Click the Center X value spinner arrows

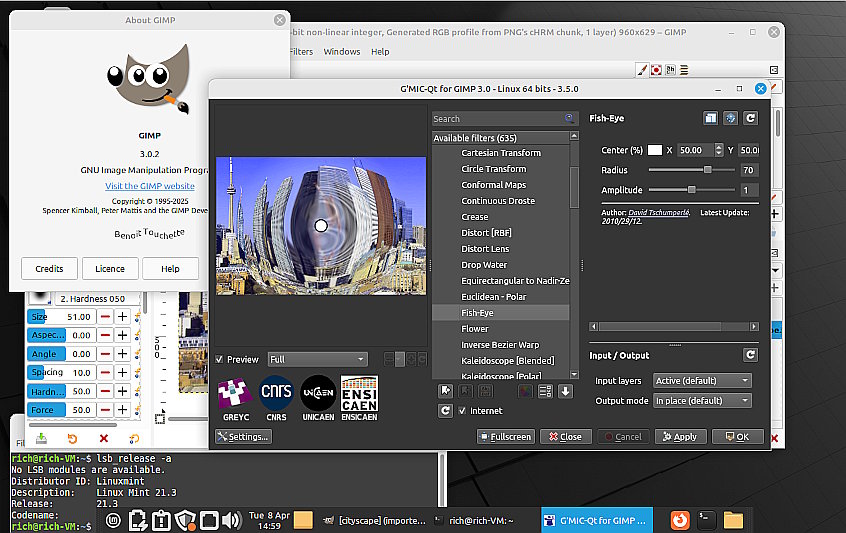[719, 150]
